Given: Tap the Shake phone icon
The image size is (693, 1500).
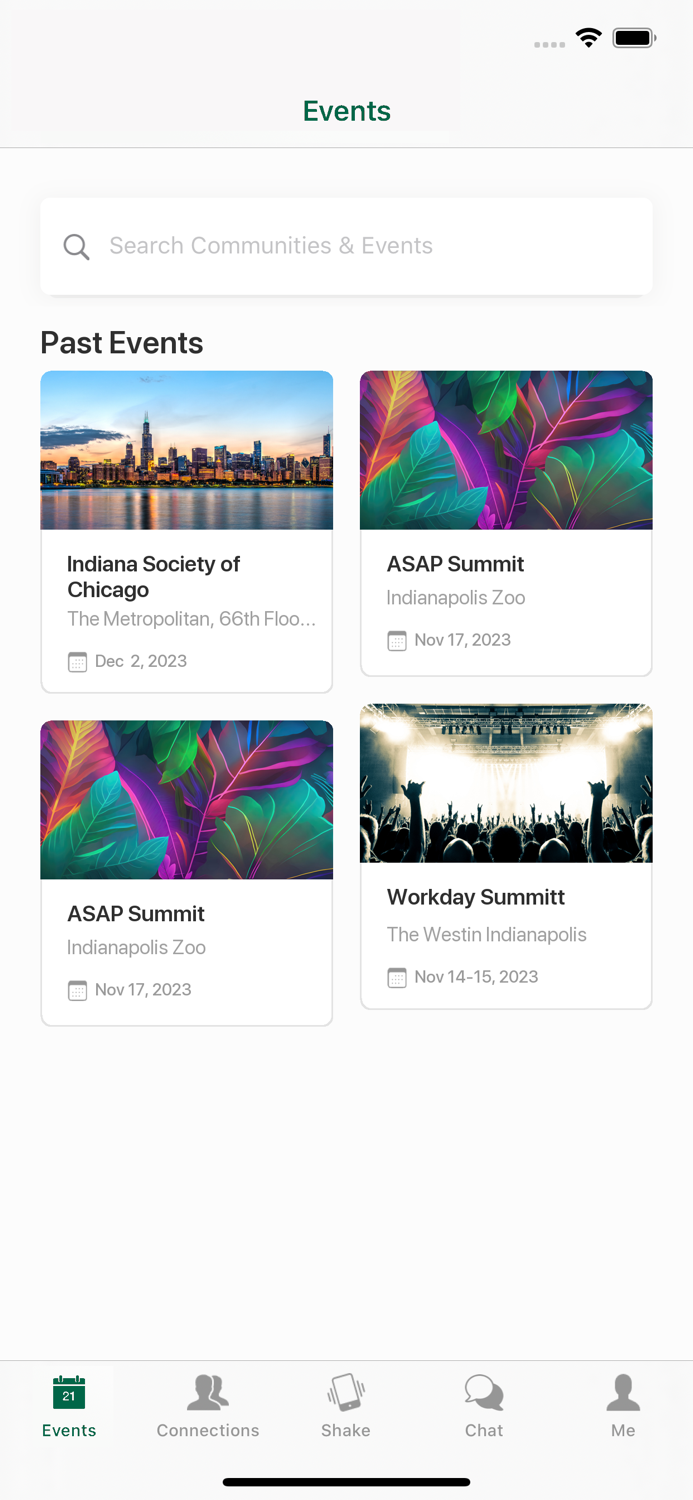Looking at the screenshot, I should (x=346, y=1393).
